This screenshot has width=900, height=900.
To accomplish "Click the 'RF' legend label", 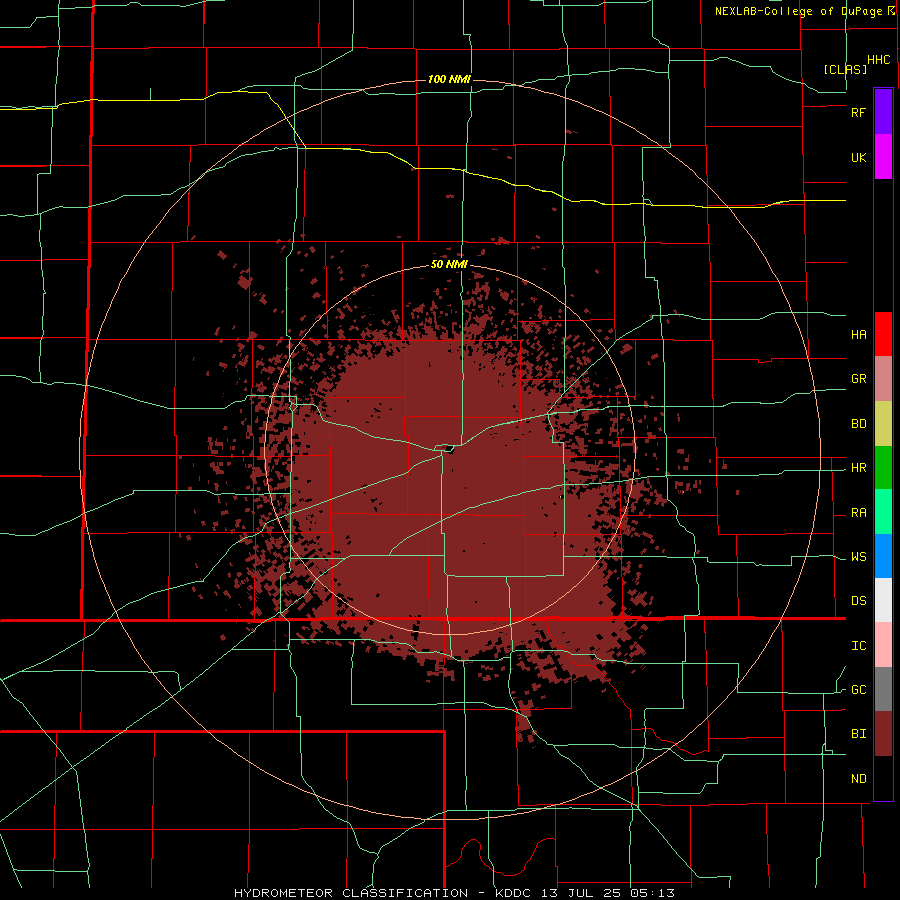I will click(x=859, y=112).
